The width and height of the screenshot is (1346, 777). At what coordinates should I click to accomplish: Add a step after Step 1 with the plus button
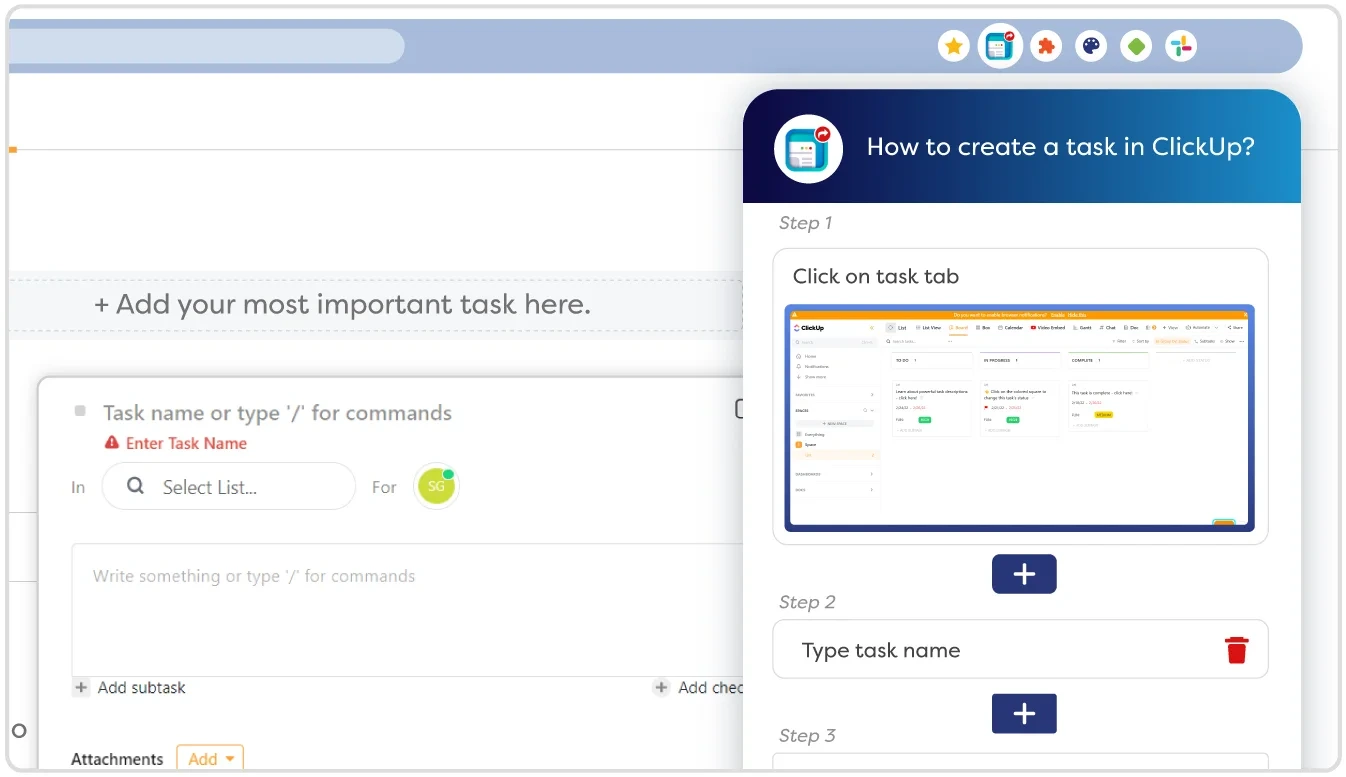pyautogui.click(x=1024, y=574)
